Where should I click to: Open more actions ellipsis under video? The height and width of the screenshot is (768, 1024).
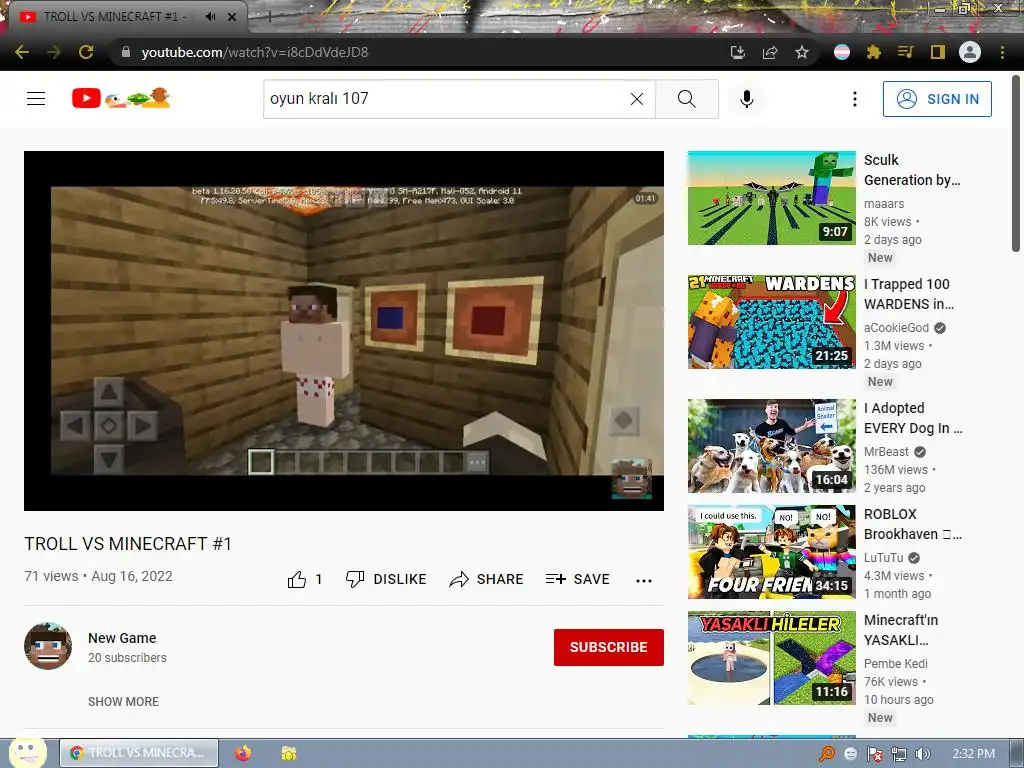point(644,580)
